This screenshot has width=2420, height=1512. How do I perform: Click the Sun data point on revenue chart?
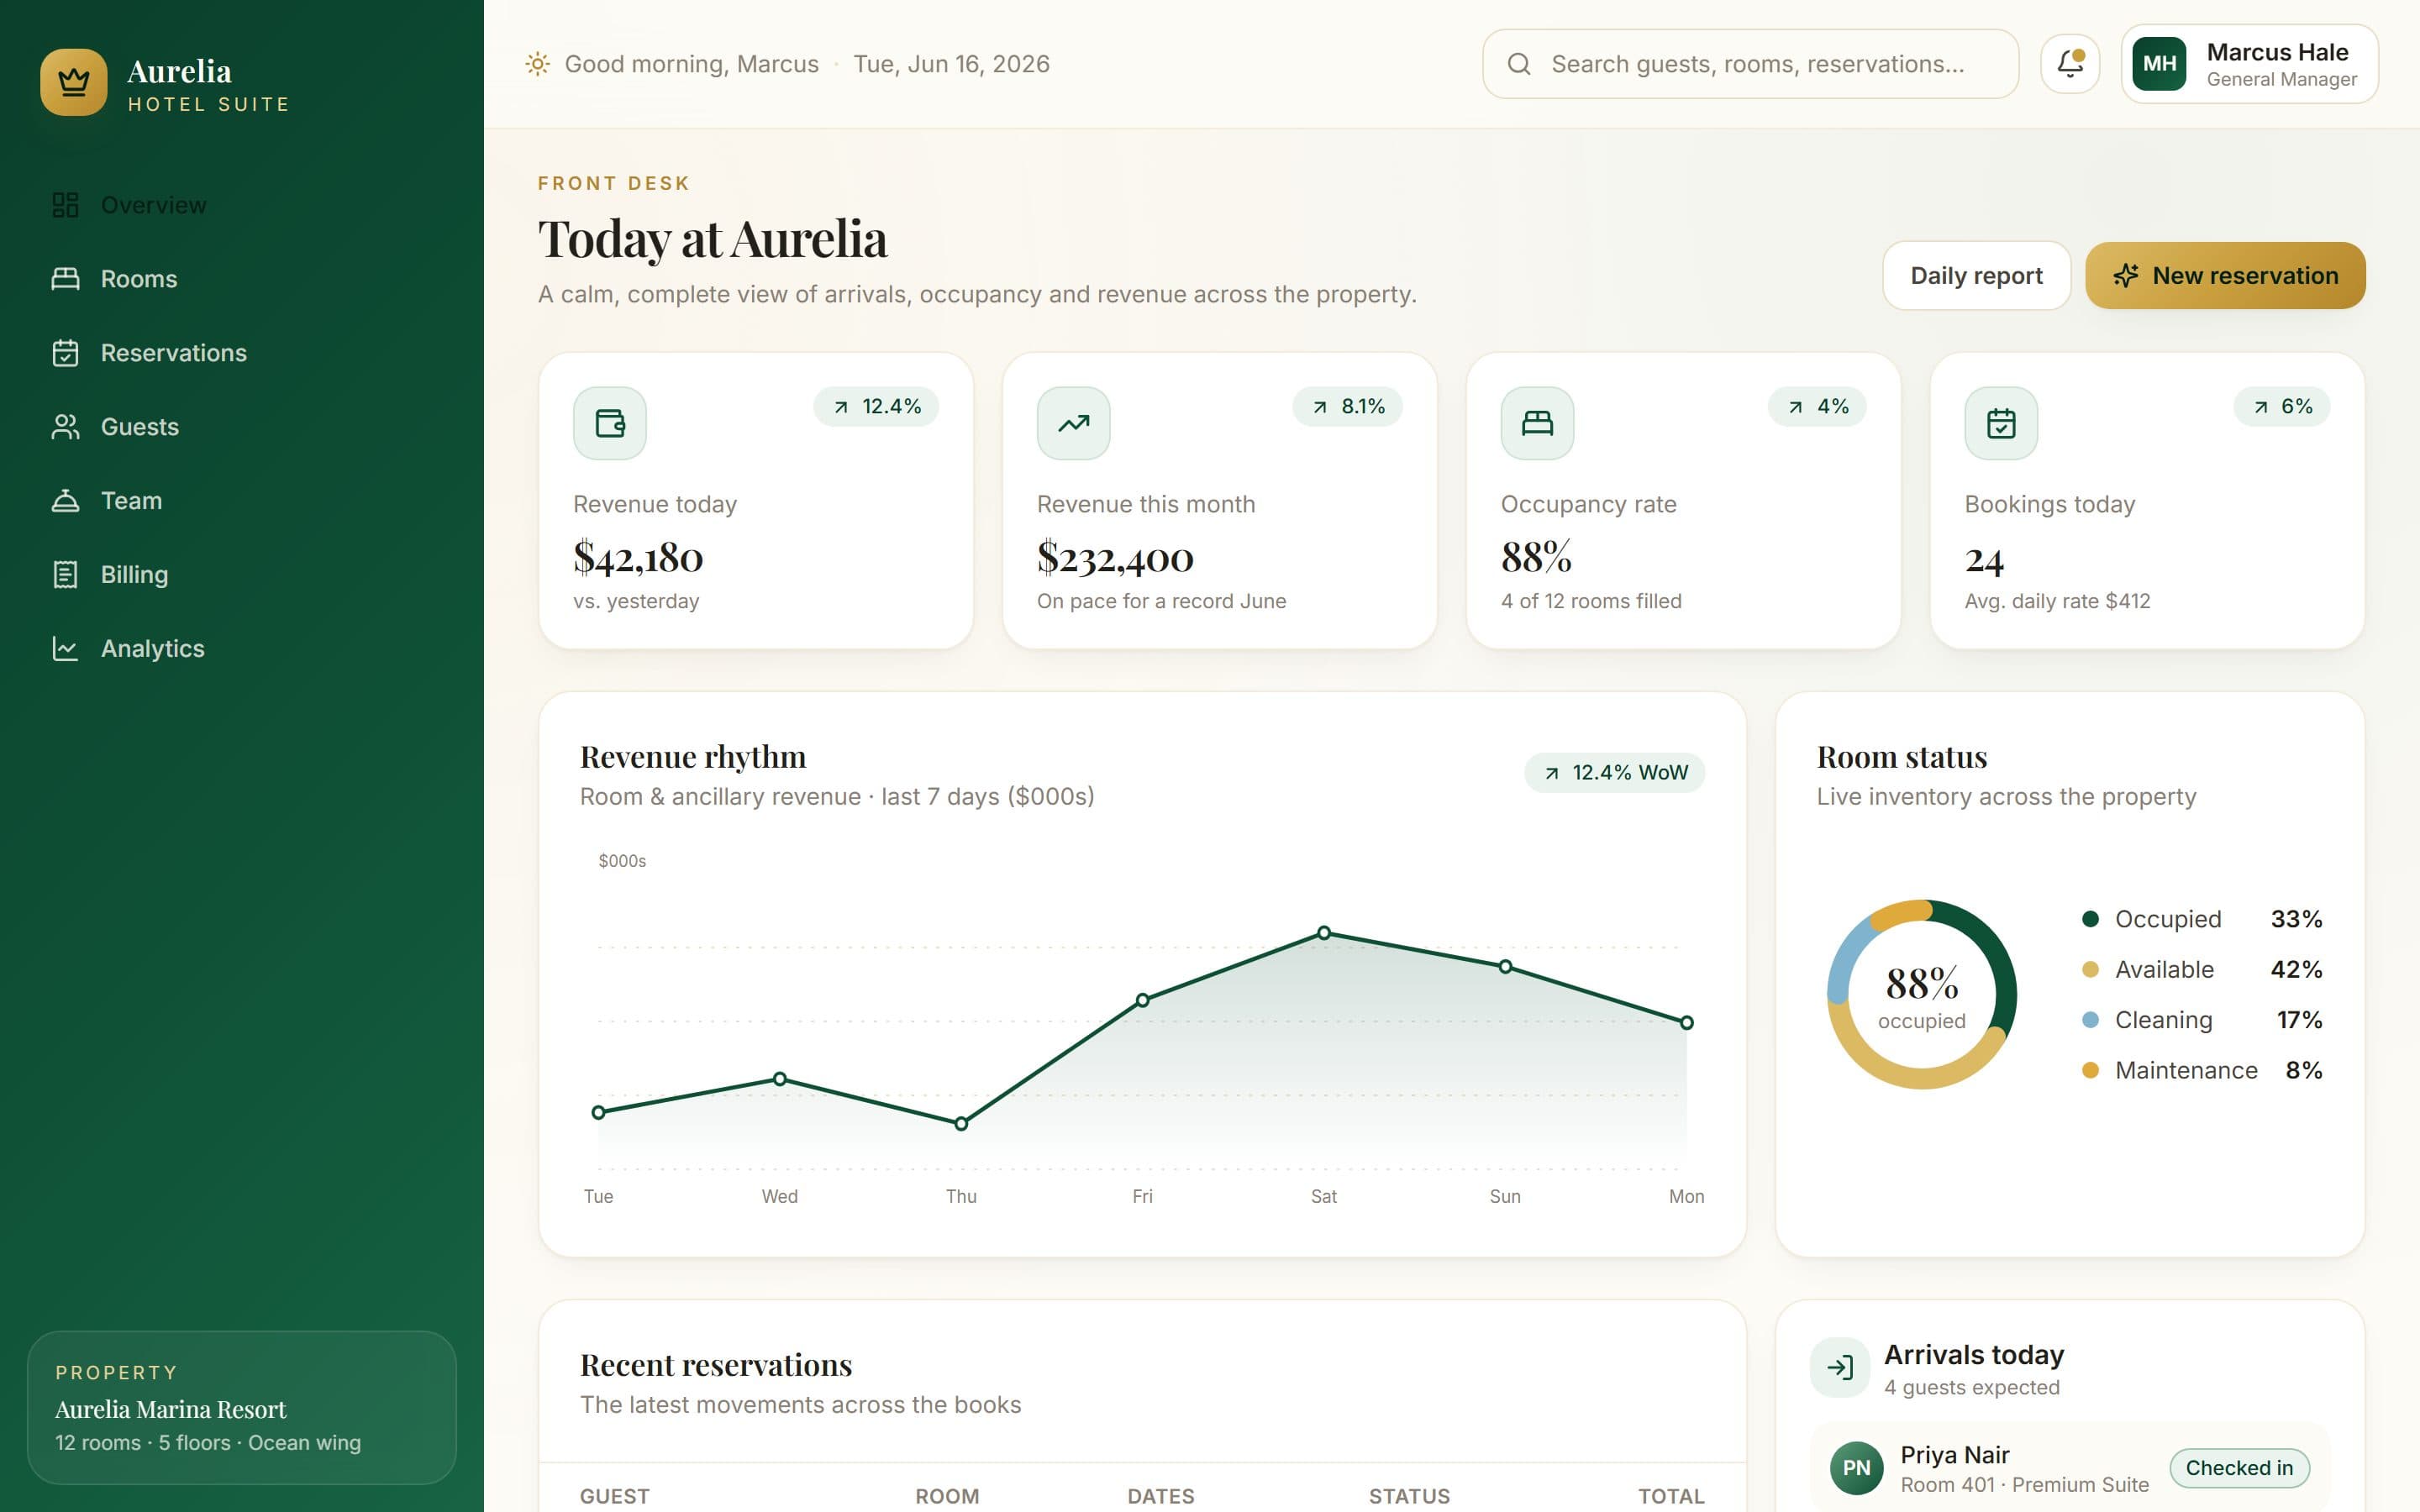point(1505,967)
